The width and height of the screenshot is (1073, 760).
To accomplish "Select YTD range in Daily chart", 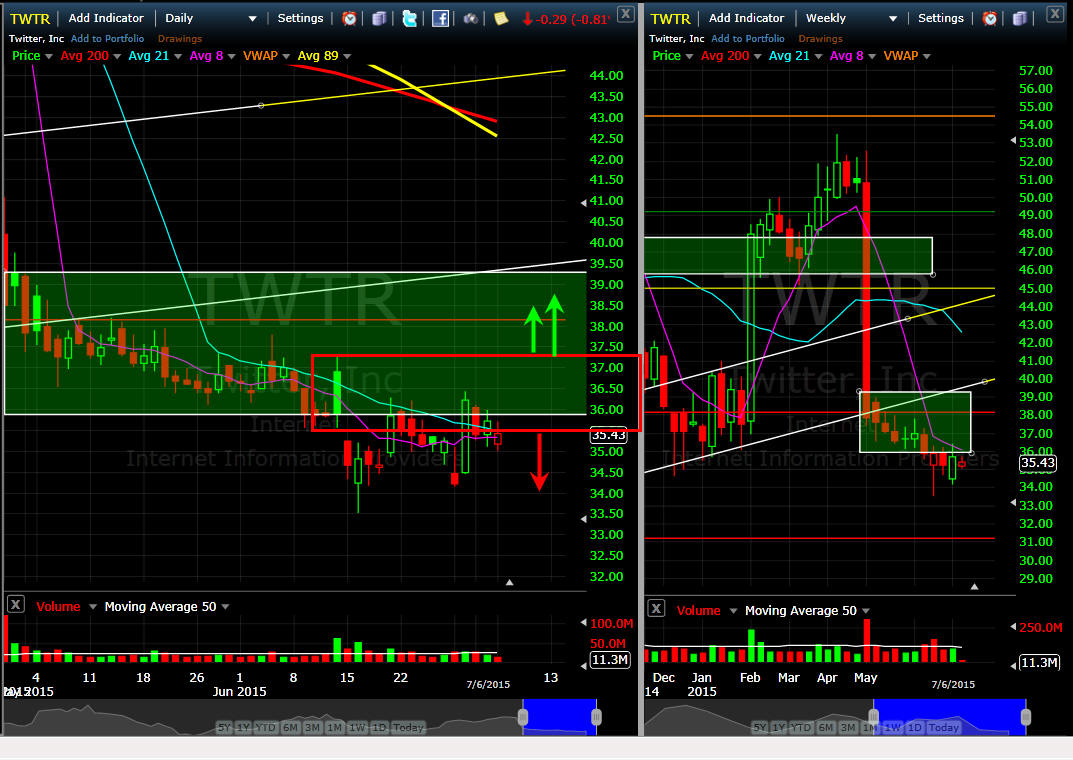I will 266,727.
